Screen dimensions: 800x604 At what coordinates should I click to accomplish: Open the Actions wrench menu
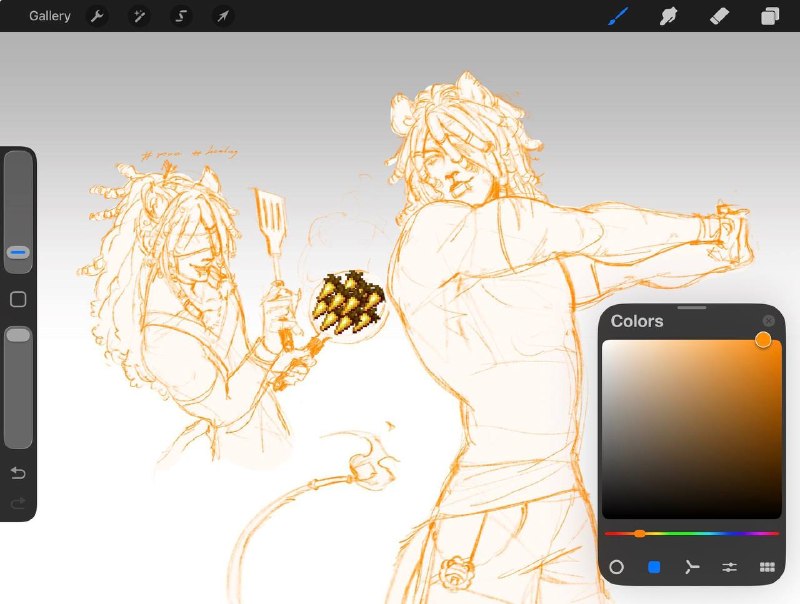[97, 16]
